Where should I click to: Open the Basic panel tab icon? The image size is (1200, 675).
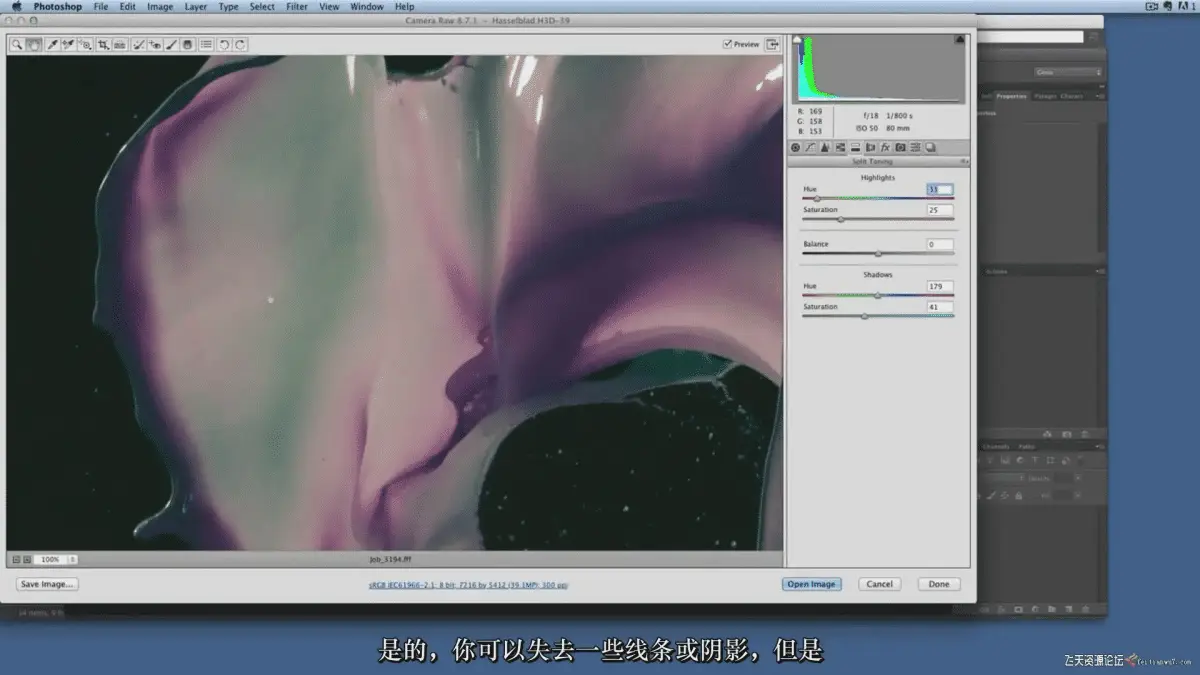(x=796, y=147)
